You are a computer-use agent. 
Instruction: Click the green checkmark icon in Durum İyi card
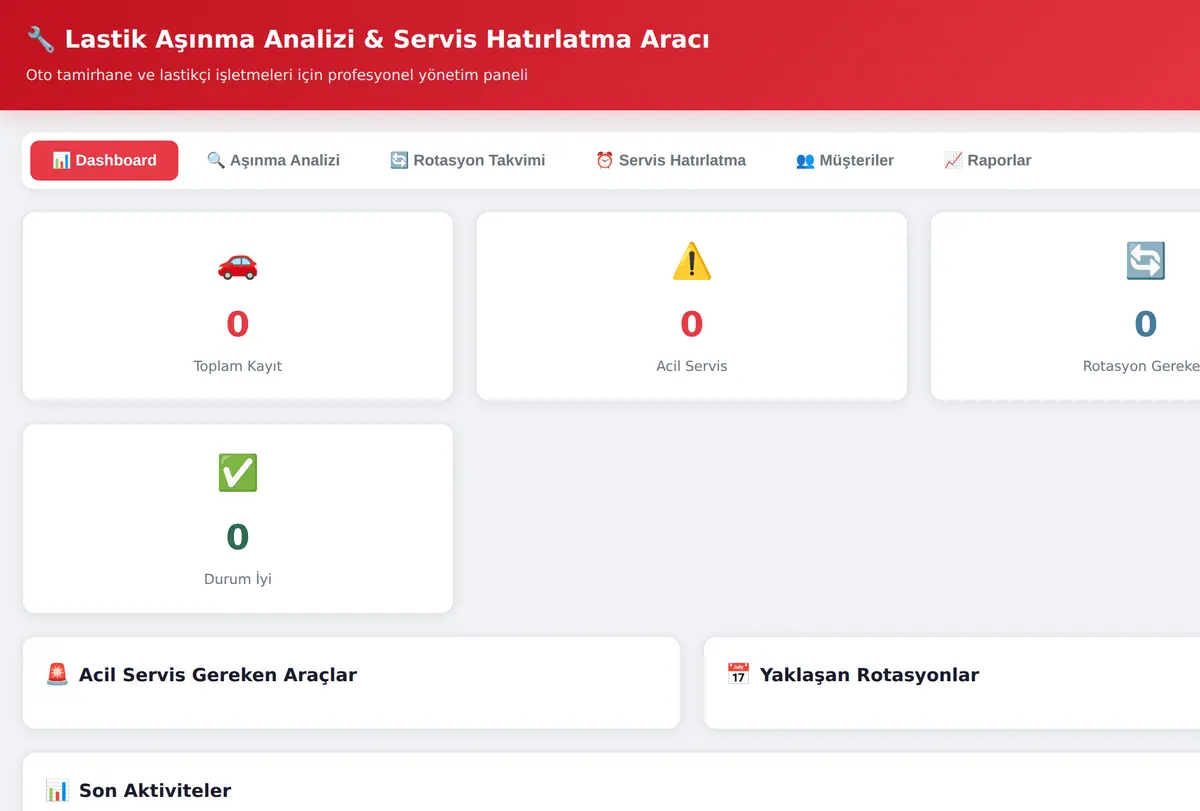(x=238, y=473)
